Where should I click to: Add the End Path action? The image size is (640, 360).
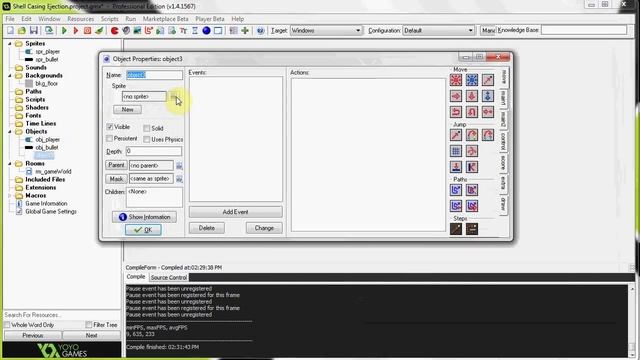(472, 190)
